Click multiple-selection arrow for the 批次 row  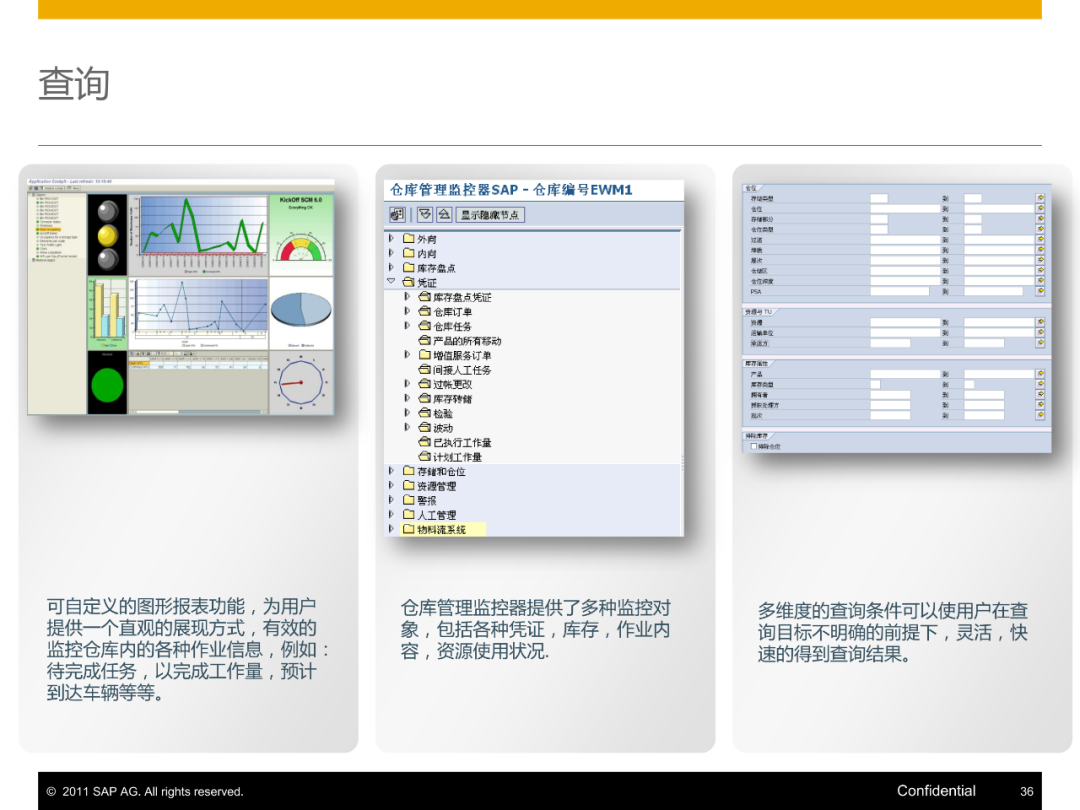(x=1040, y=415)
